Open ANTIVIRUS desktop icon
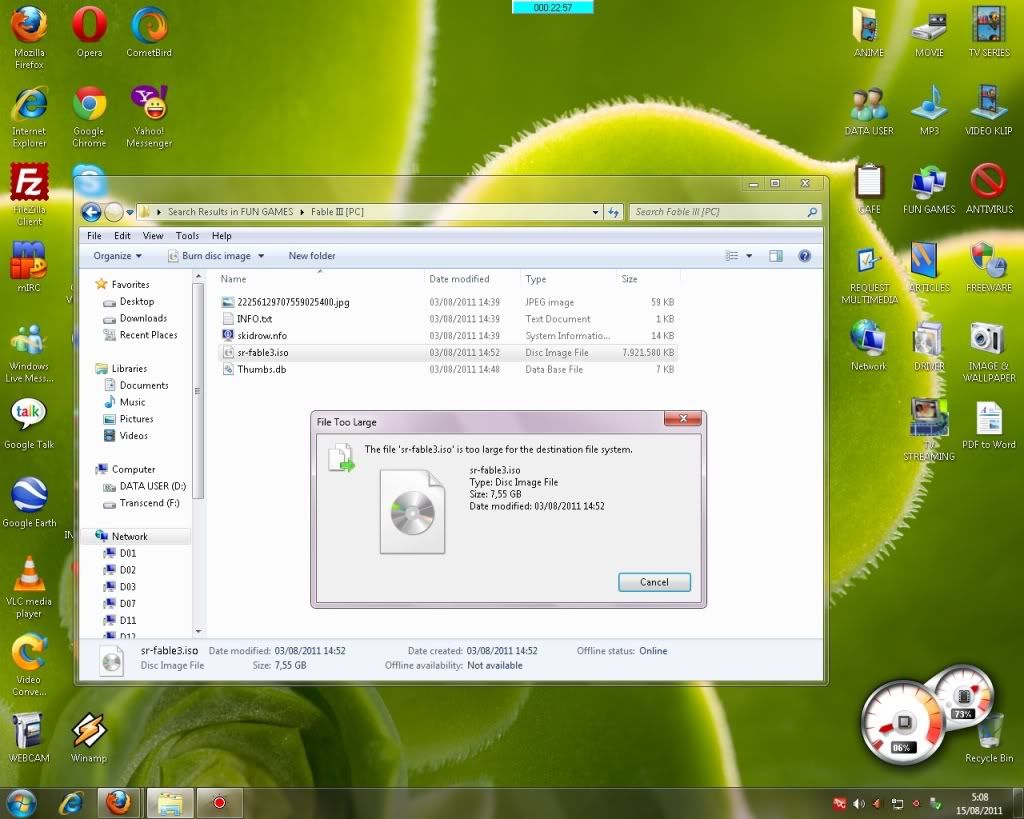Viewport: 1024px width, 819px height. tap(989, 188)
